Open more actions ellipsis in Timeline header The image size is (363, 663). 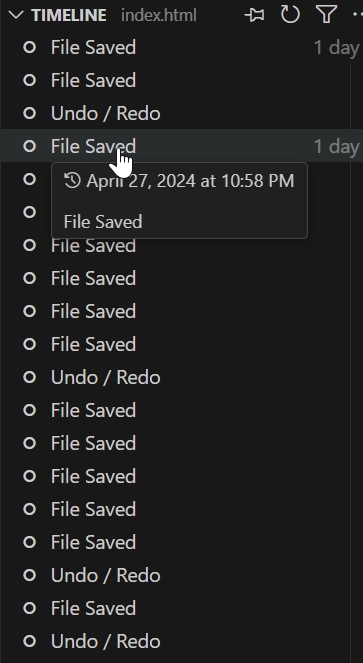pos(358,15)
